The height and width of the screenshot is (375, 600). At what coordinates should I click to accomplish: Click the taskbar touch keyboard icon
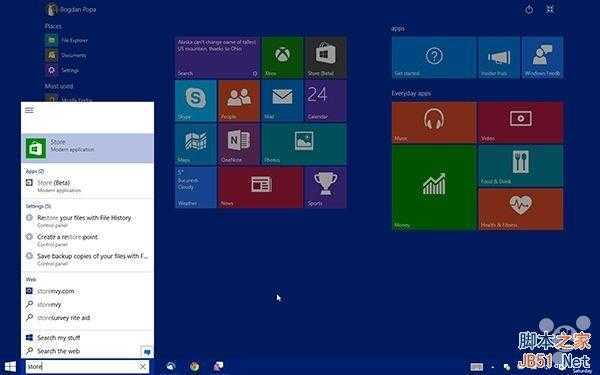476,367
